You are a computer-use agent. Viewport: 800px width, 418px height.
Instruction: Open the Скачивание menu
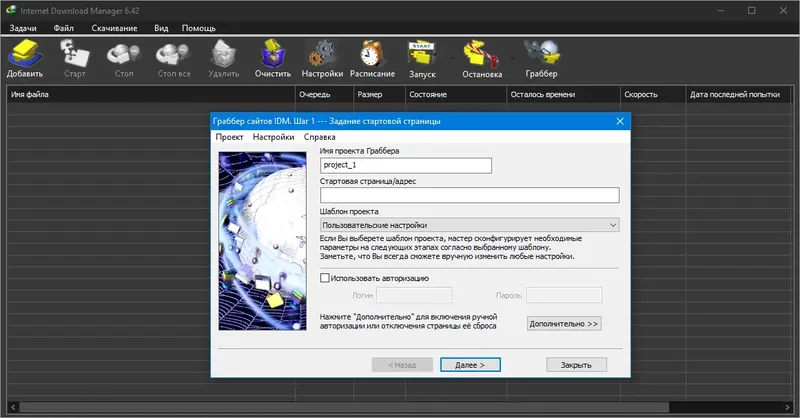coord(114,28)
